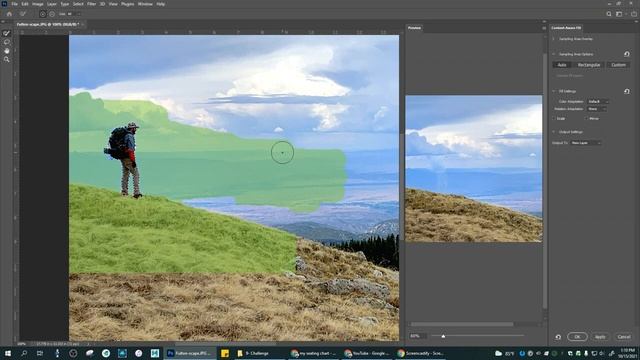Choose the Rectangular sampling area option

pyautogui.click(x=589, y=65)
